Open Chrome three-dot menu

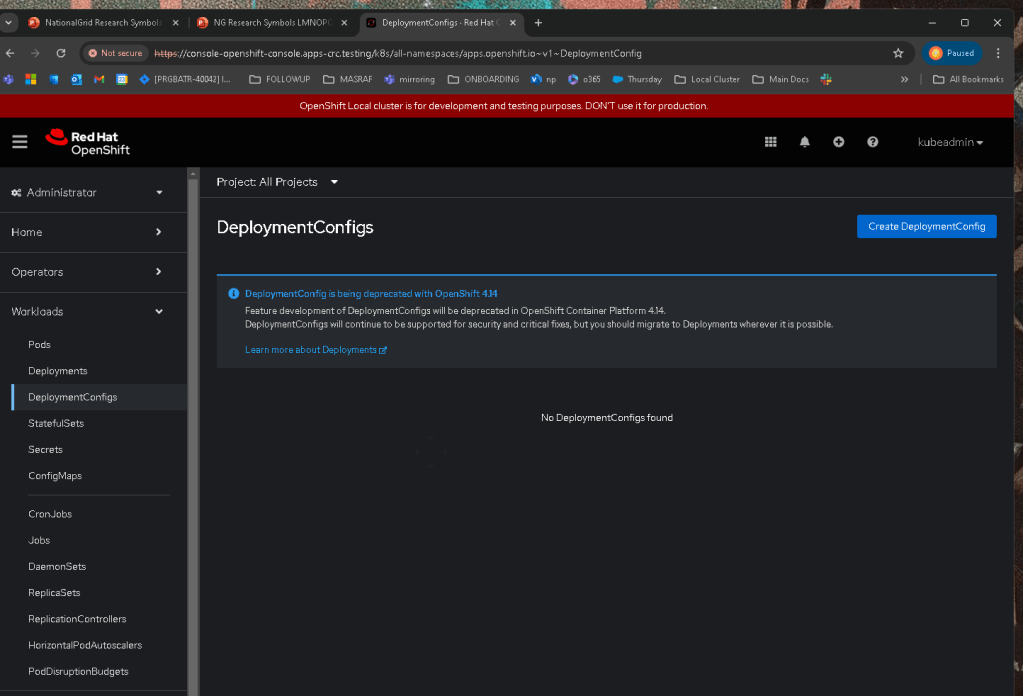tap(998, 53)
